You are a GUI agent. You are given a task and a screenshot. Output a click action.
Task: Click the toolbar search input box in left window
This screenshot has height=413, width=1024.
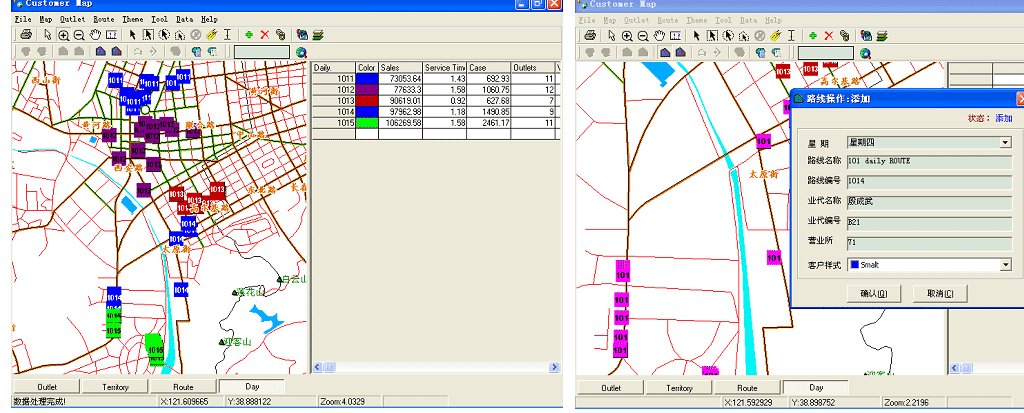coord(261,53)
